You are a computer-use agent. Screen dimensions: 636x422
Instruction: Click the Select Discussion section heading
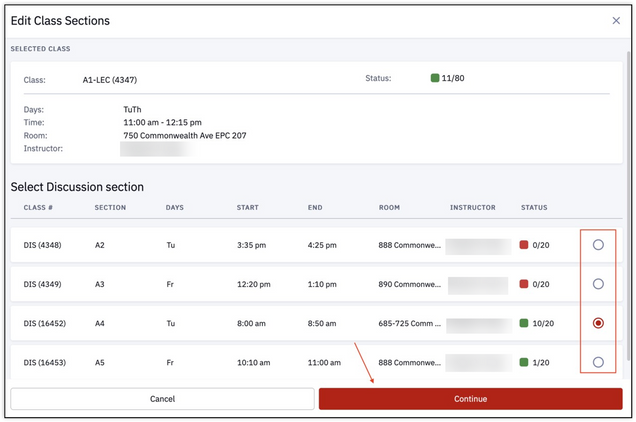pyautogui.click(x=77, y=187)
